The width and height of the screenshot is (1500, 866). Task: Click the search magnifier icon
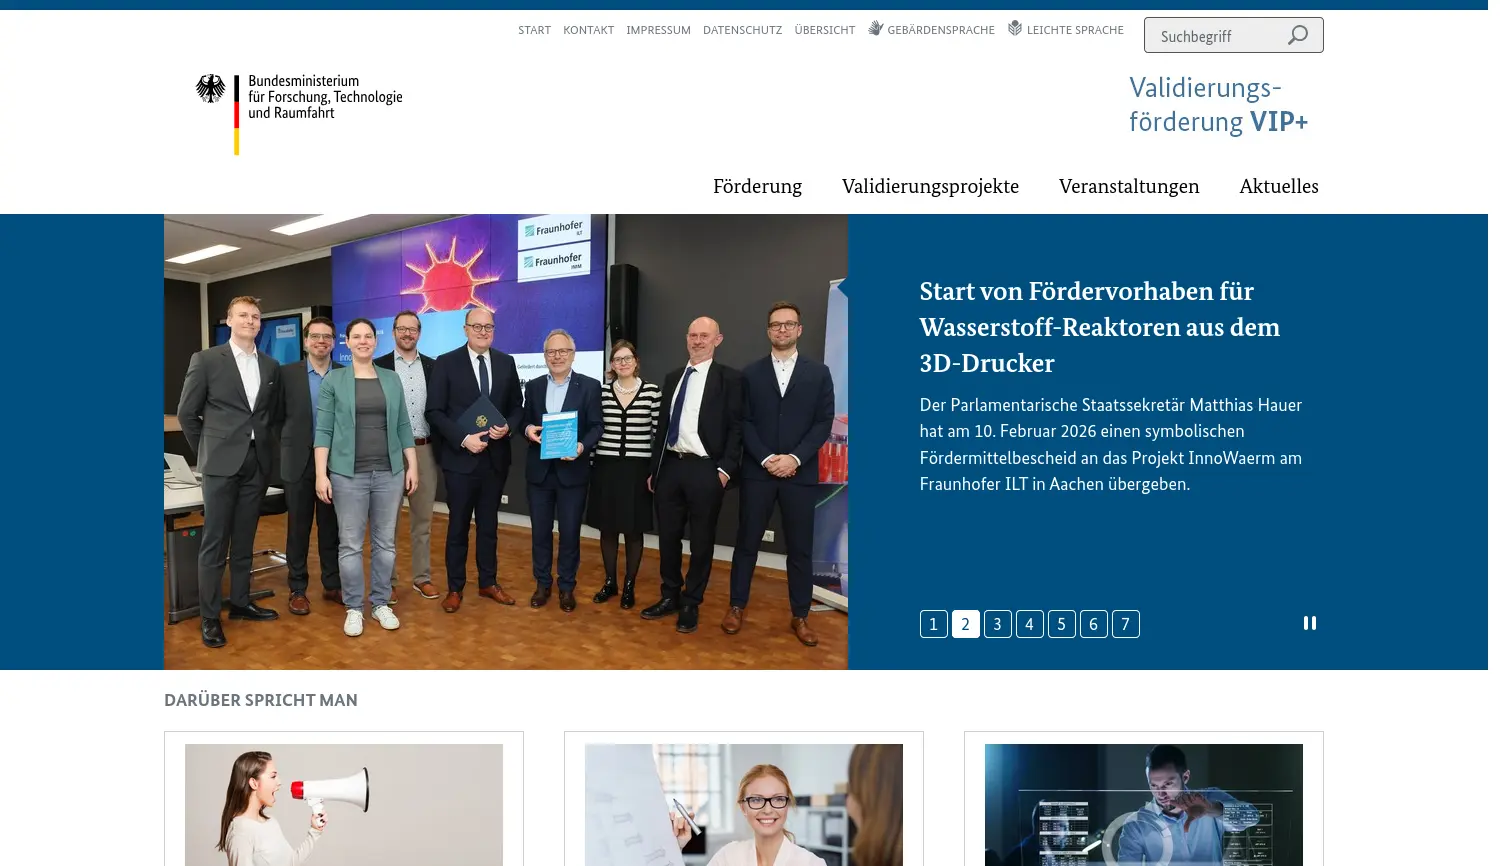tap(1298, 36)
